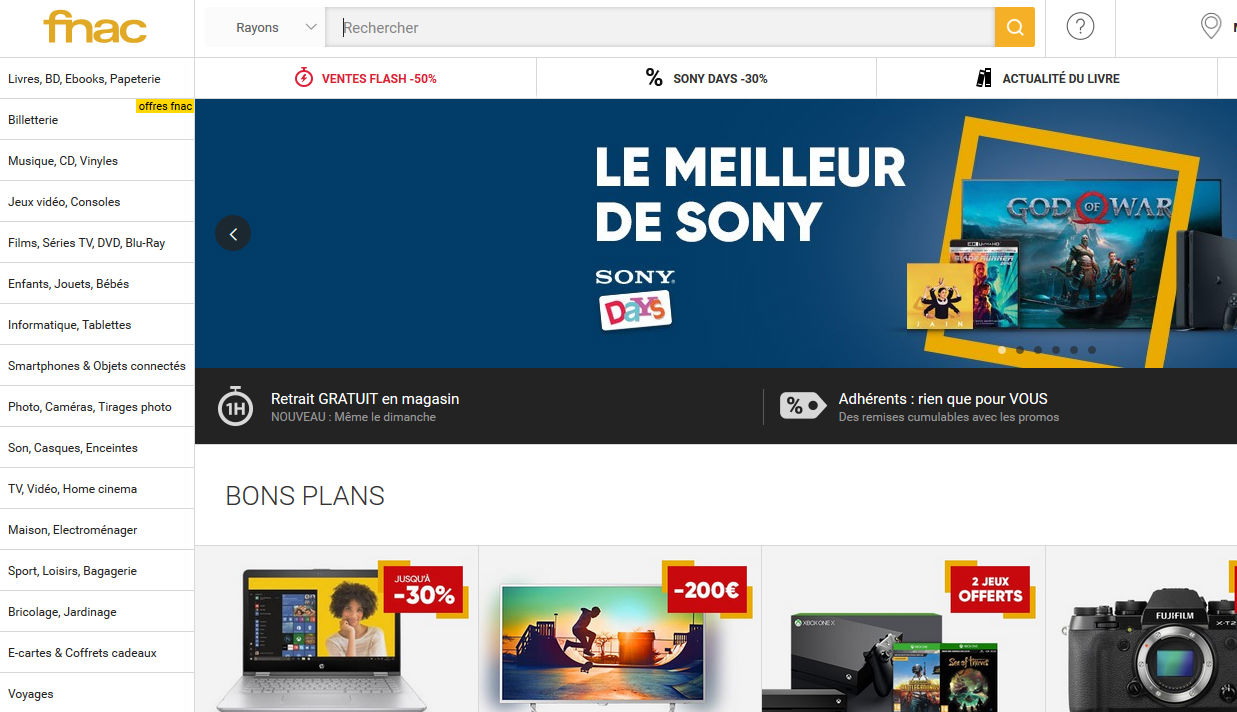The width and height of the screenshot is (1237, 712).
Task: Open the help question mark icon
Action: (x=1080, y=26)
